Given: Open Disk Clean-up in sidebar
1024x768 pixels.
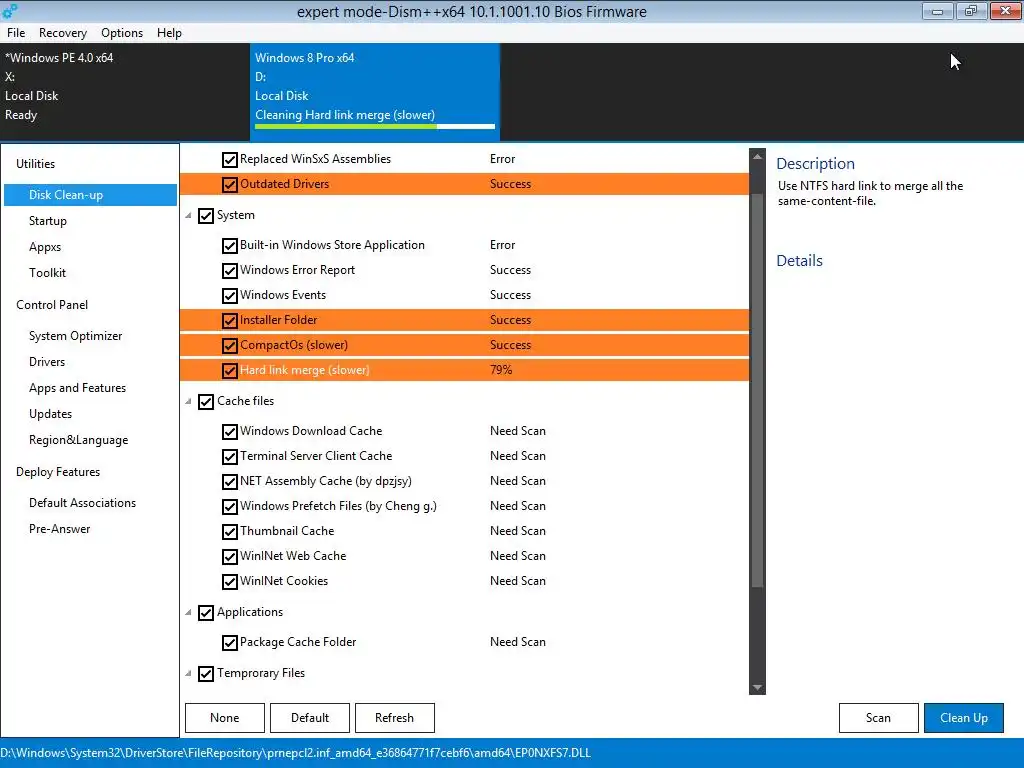Looking at the screenshot, I should [x=90, y=195].
